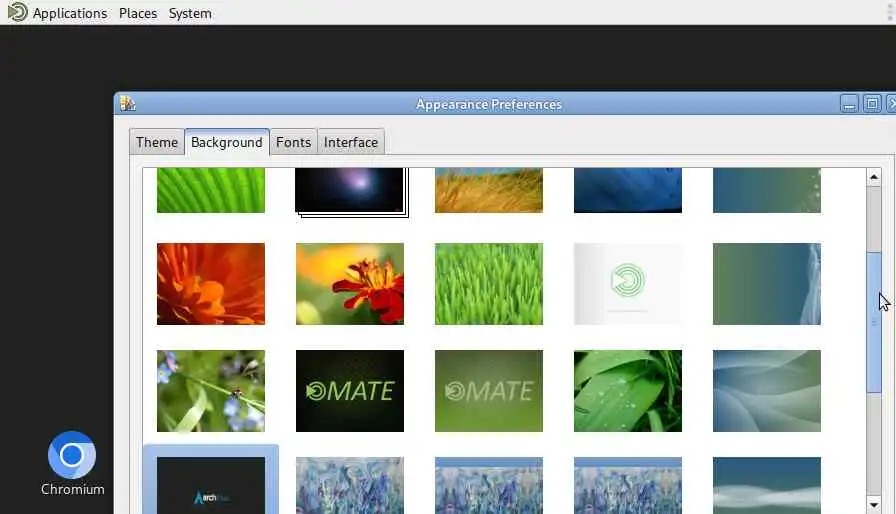Choose the teal gradient wallpaper with bubbles
Screen dimensions: 896x514
point(767,190)
